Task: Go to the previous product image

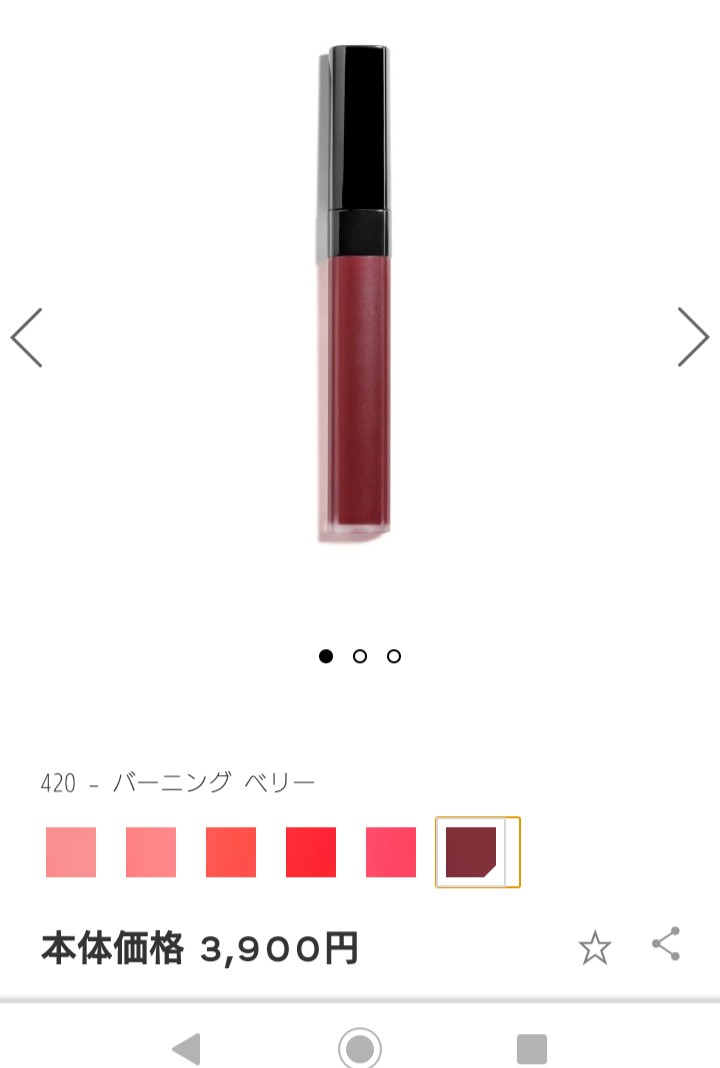Action: tap(27, 337)
